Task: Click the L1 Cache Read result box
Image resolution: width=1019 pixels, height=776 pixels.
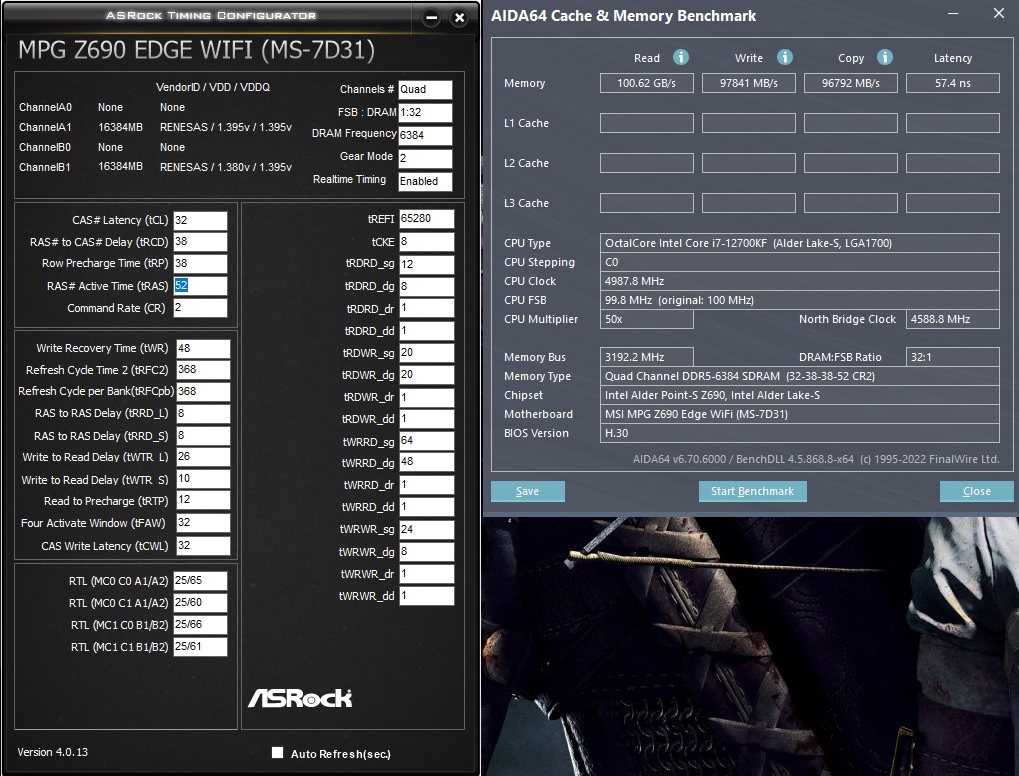Action: tap(647, 123)
